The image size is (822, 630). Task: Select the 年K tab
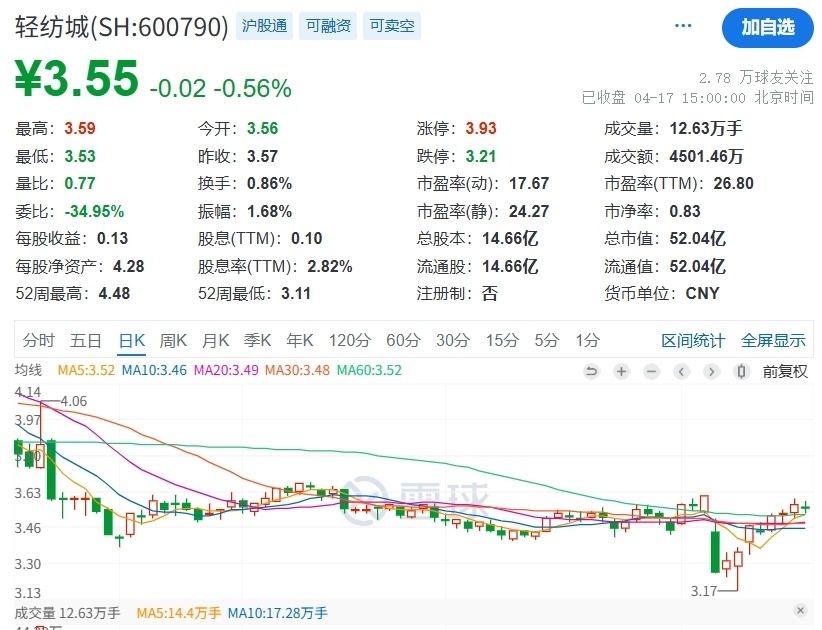[x=300, y=341]
